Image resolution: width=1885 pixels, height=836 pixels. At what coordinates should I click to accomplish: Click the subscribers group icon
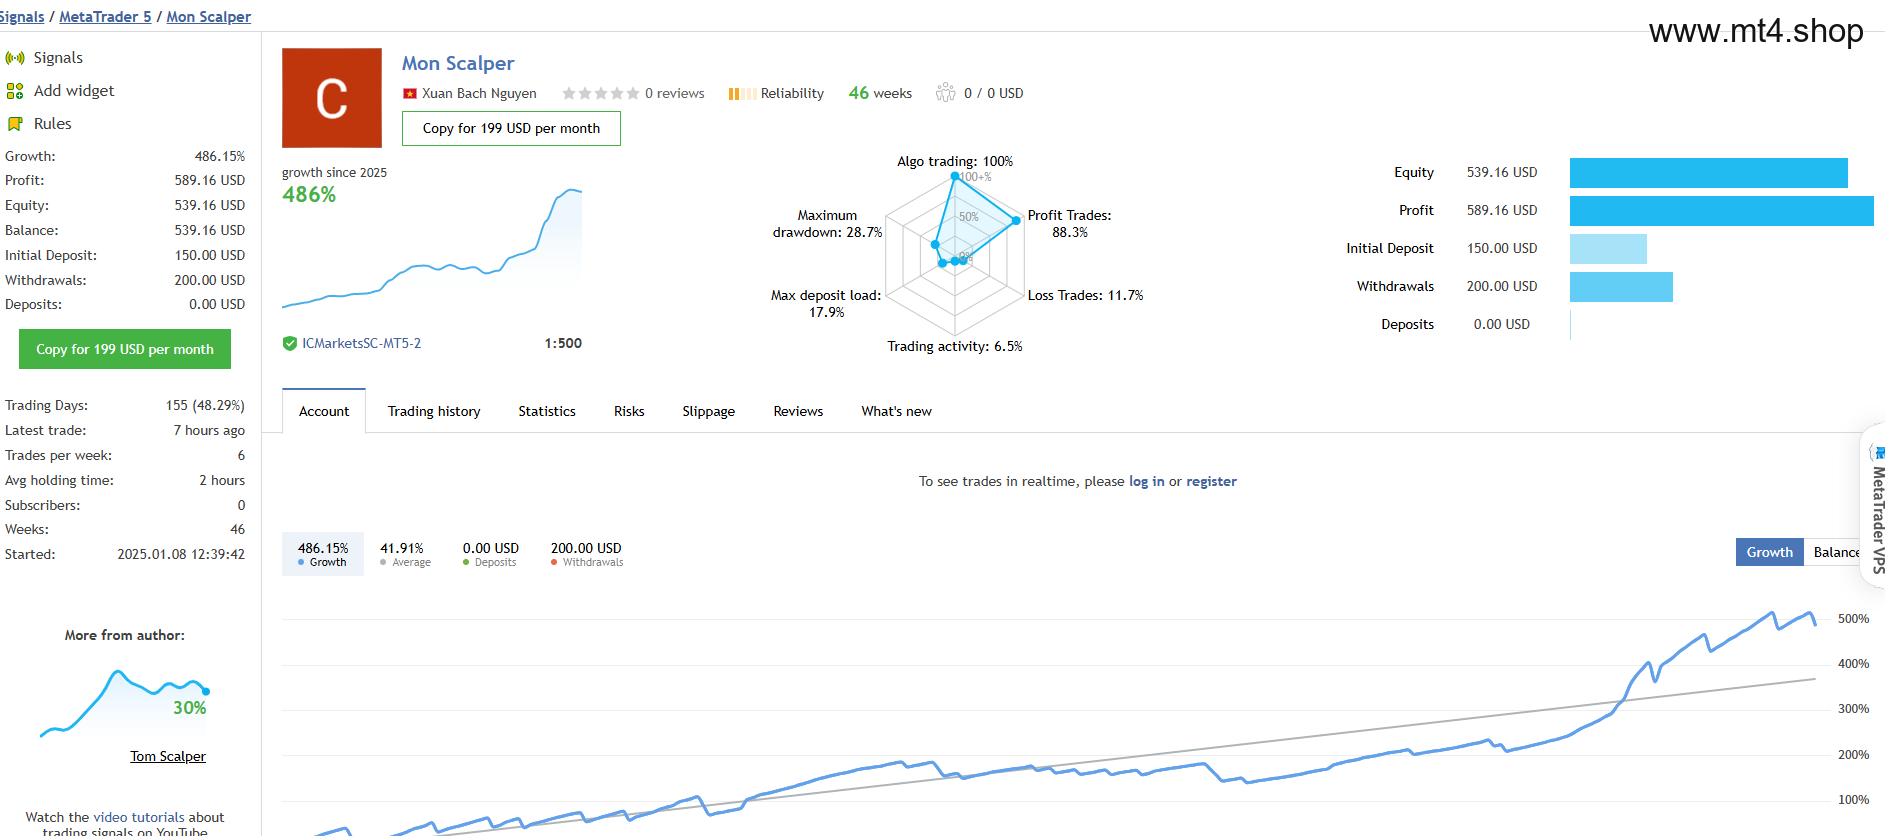tap(945, 93)
